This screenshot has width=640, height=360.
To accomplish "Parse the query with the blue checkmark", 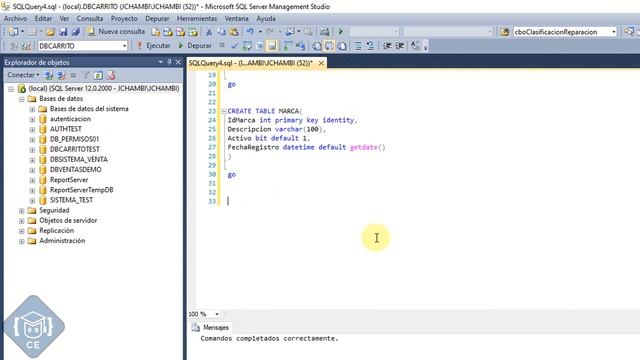I will point(234,46).
